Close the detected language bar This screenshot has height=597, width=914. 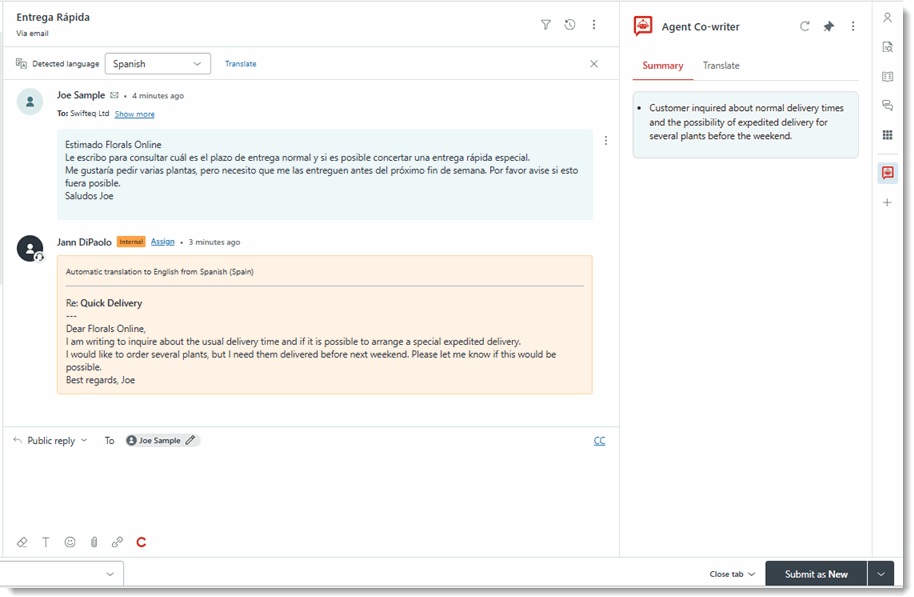tap(594, 64)
